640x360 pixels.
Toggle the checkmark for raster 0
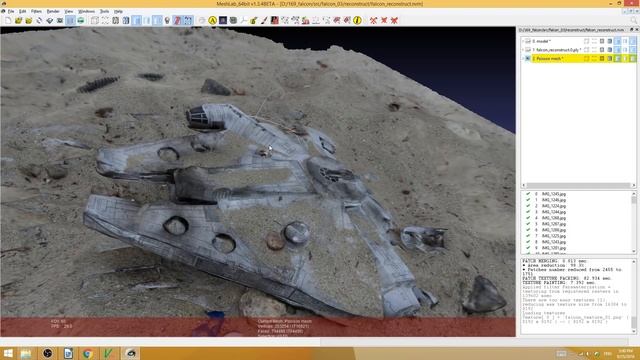click(528, 194)
